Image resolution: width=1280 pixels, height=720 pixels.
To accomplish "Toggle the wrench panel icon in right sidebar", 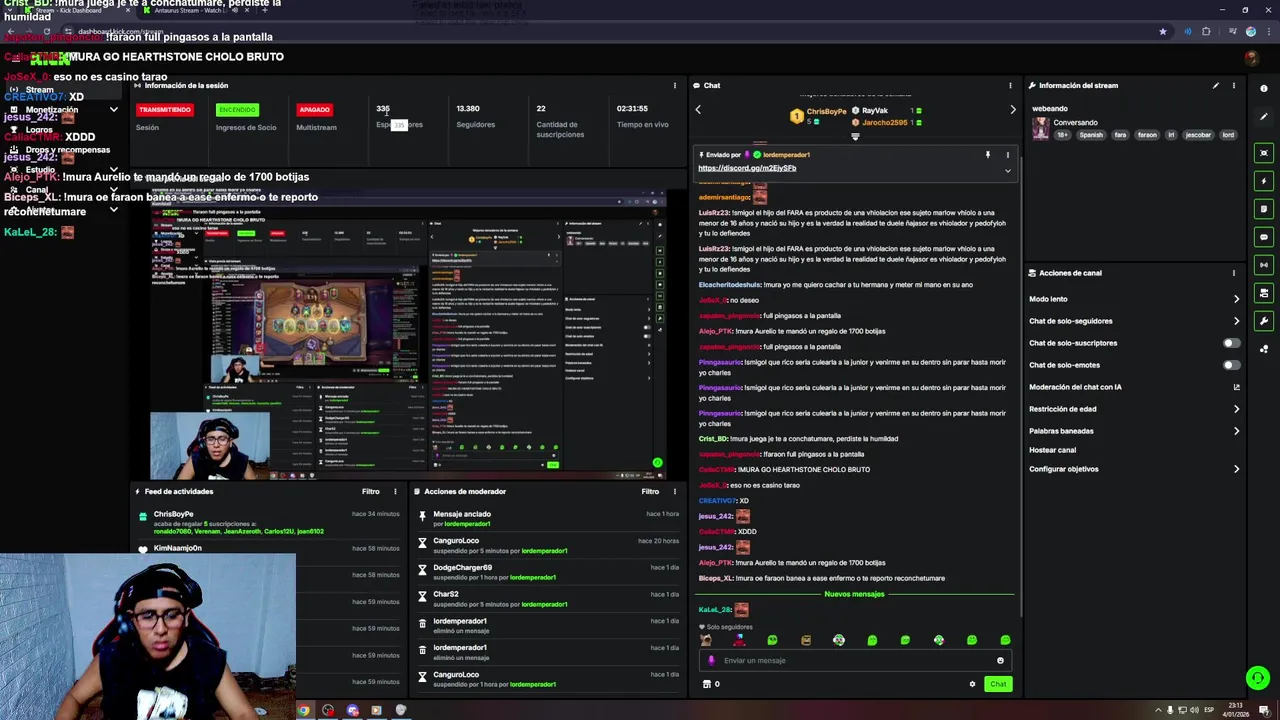I will click(x=1264, y=321).
